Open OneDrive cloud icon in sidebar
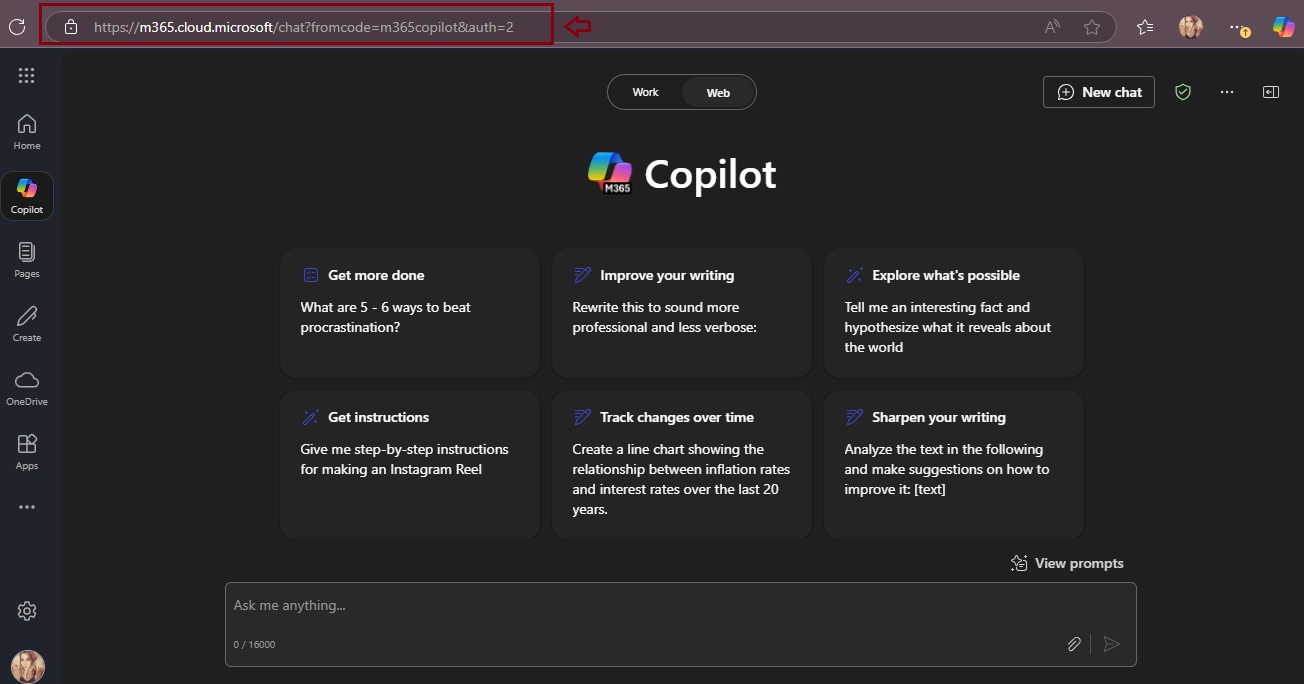 27,387
